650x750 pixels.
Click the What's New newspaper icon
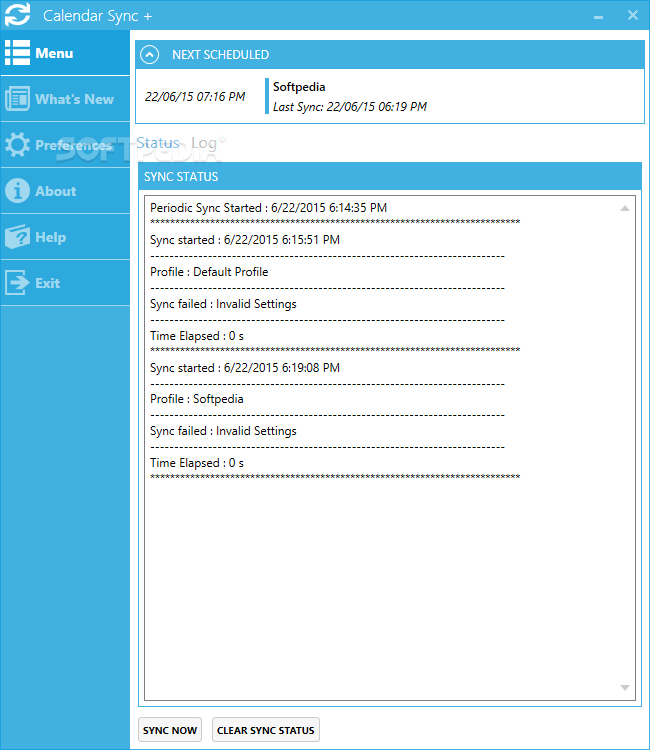click(17, 99)
